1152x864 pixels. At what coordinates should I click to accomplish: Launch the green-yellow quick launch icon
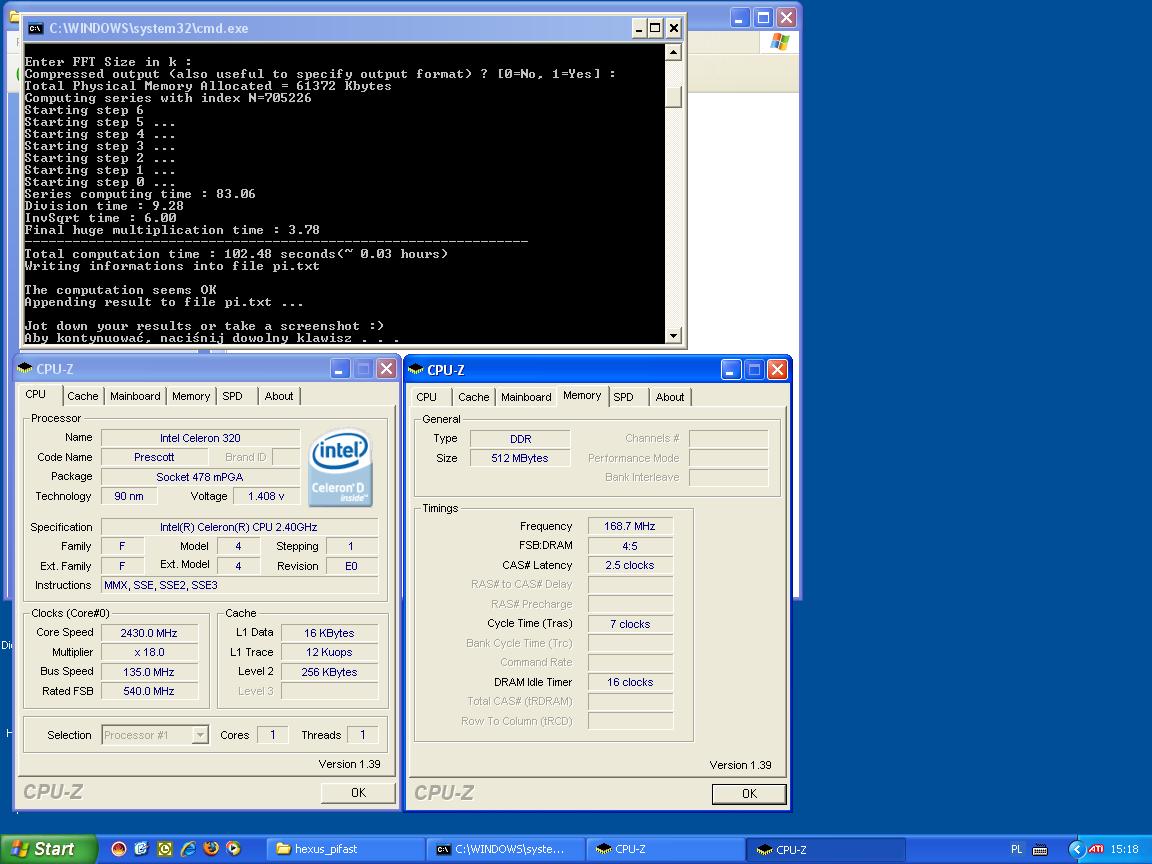165,849
